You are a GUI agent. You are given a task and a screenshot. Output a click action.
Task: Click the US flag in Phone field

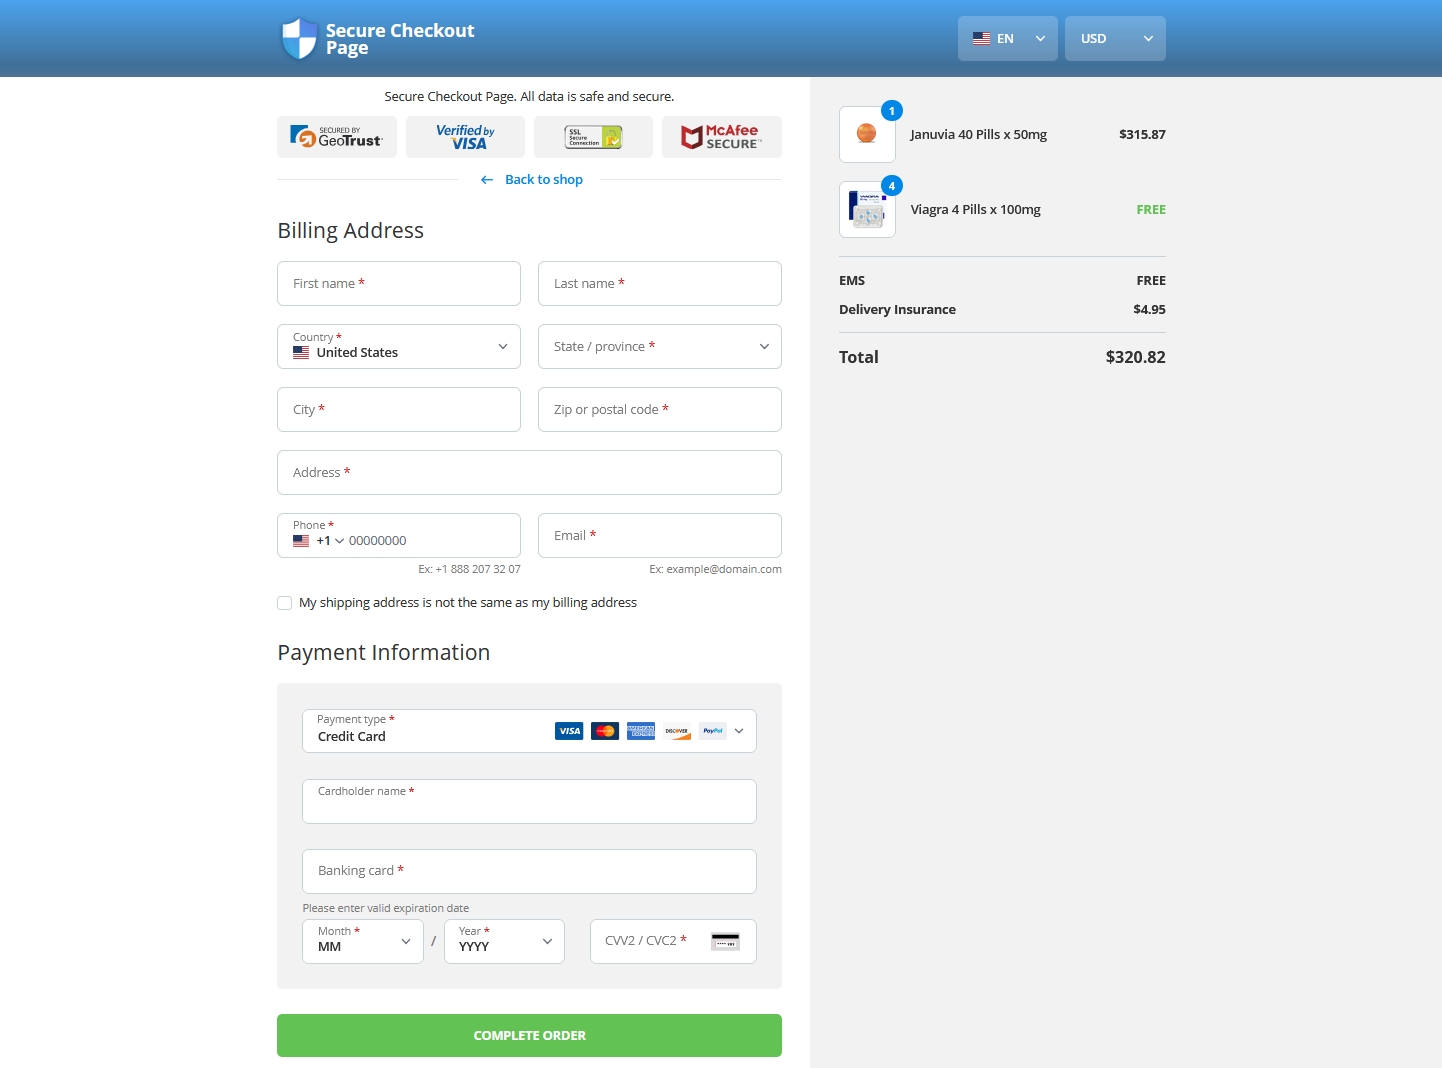point(301,541)
